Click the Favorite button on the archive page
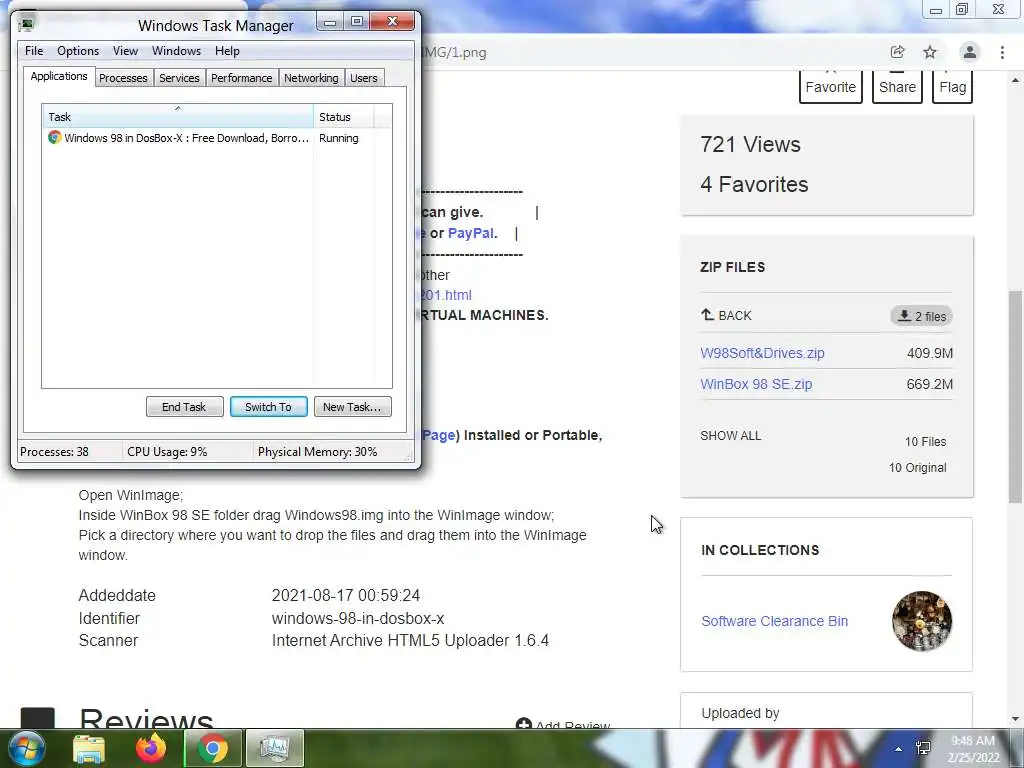Image resolution: width=1024 pixels, height=768 pixels. coord(830,87)
